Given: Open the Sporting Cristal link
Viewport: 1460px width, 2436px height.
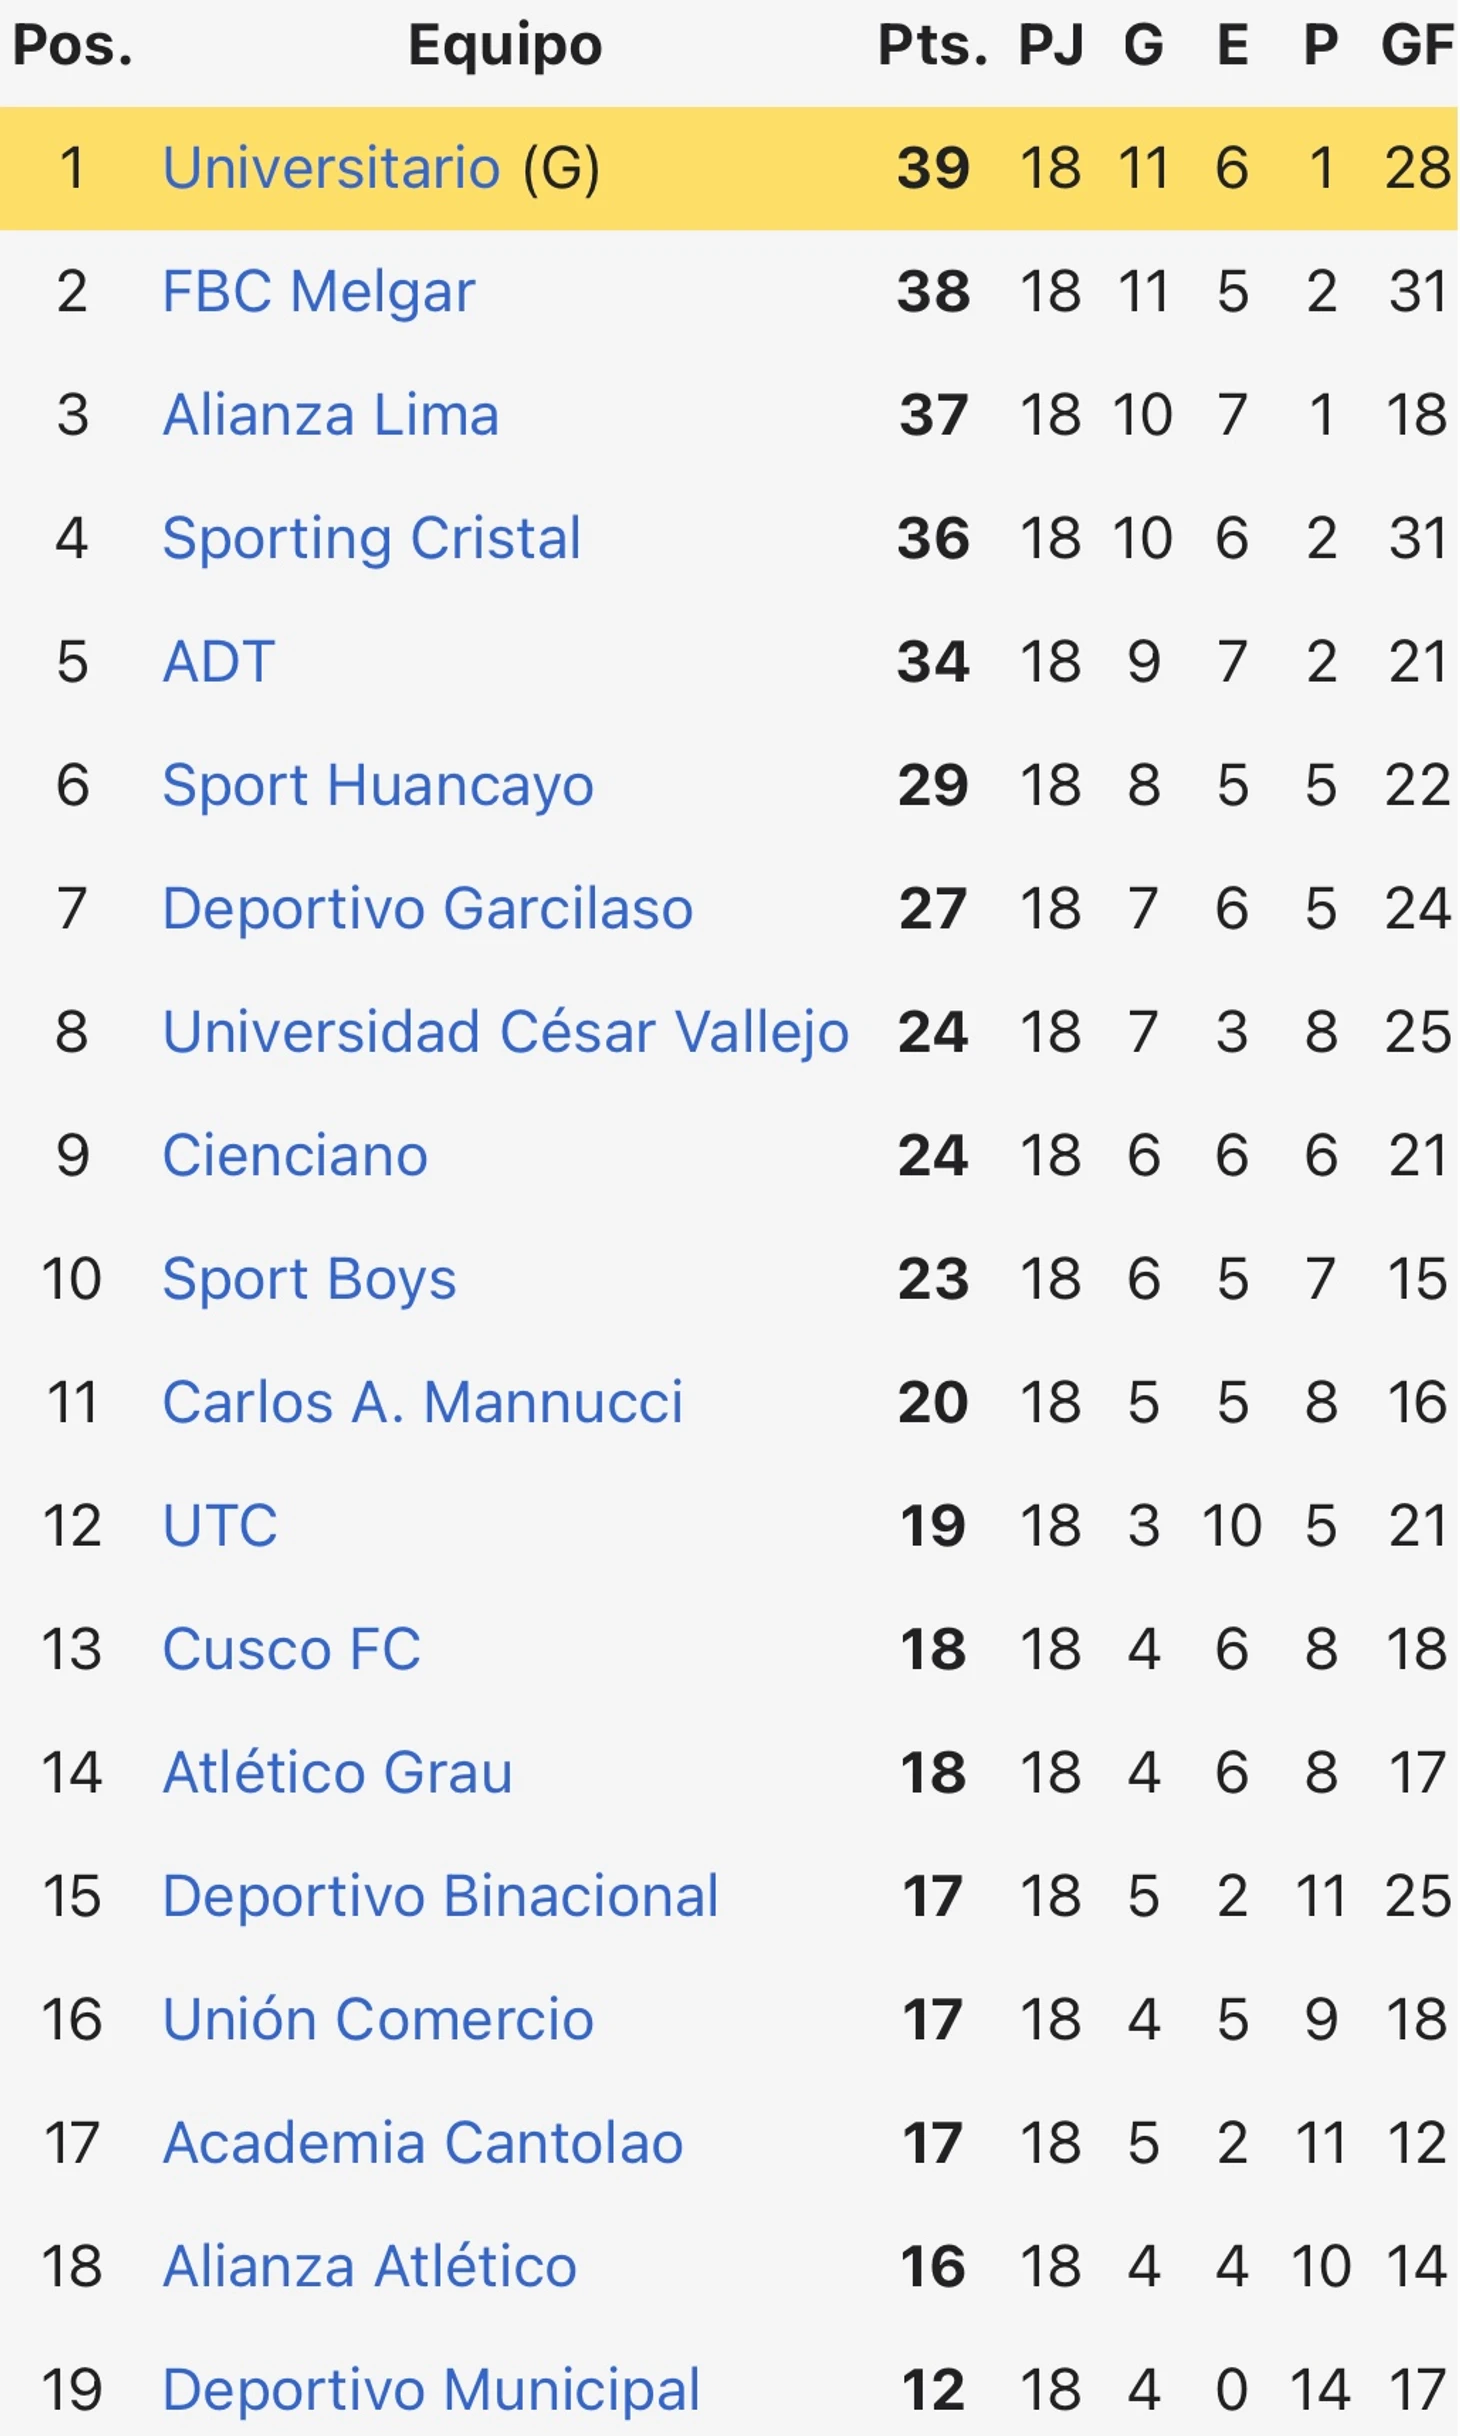Looking at the screenshot, I should 372,539.
